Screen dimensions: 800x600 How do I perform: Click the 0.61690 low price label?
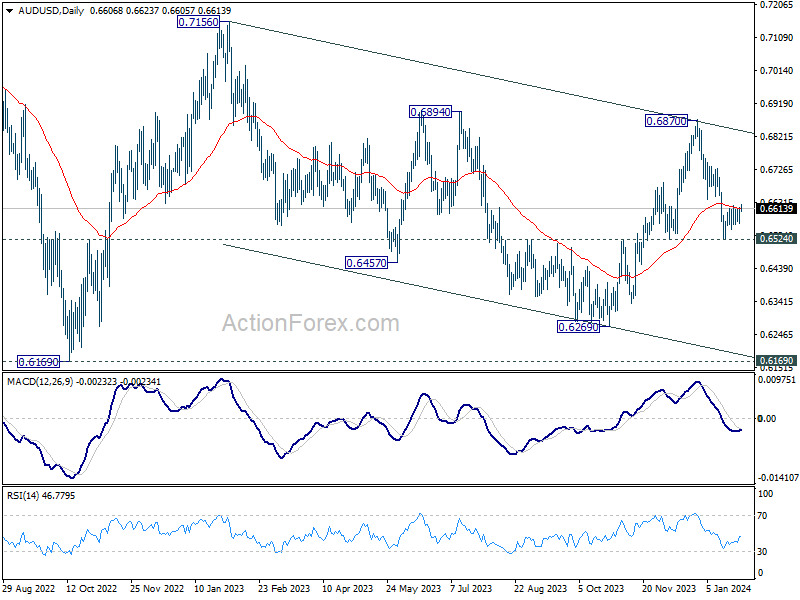38,362
